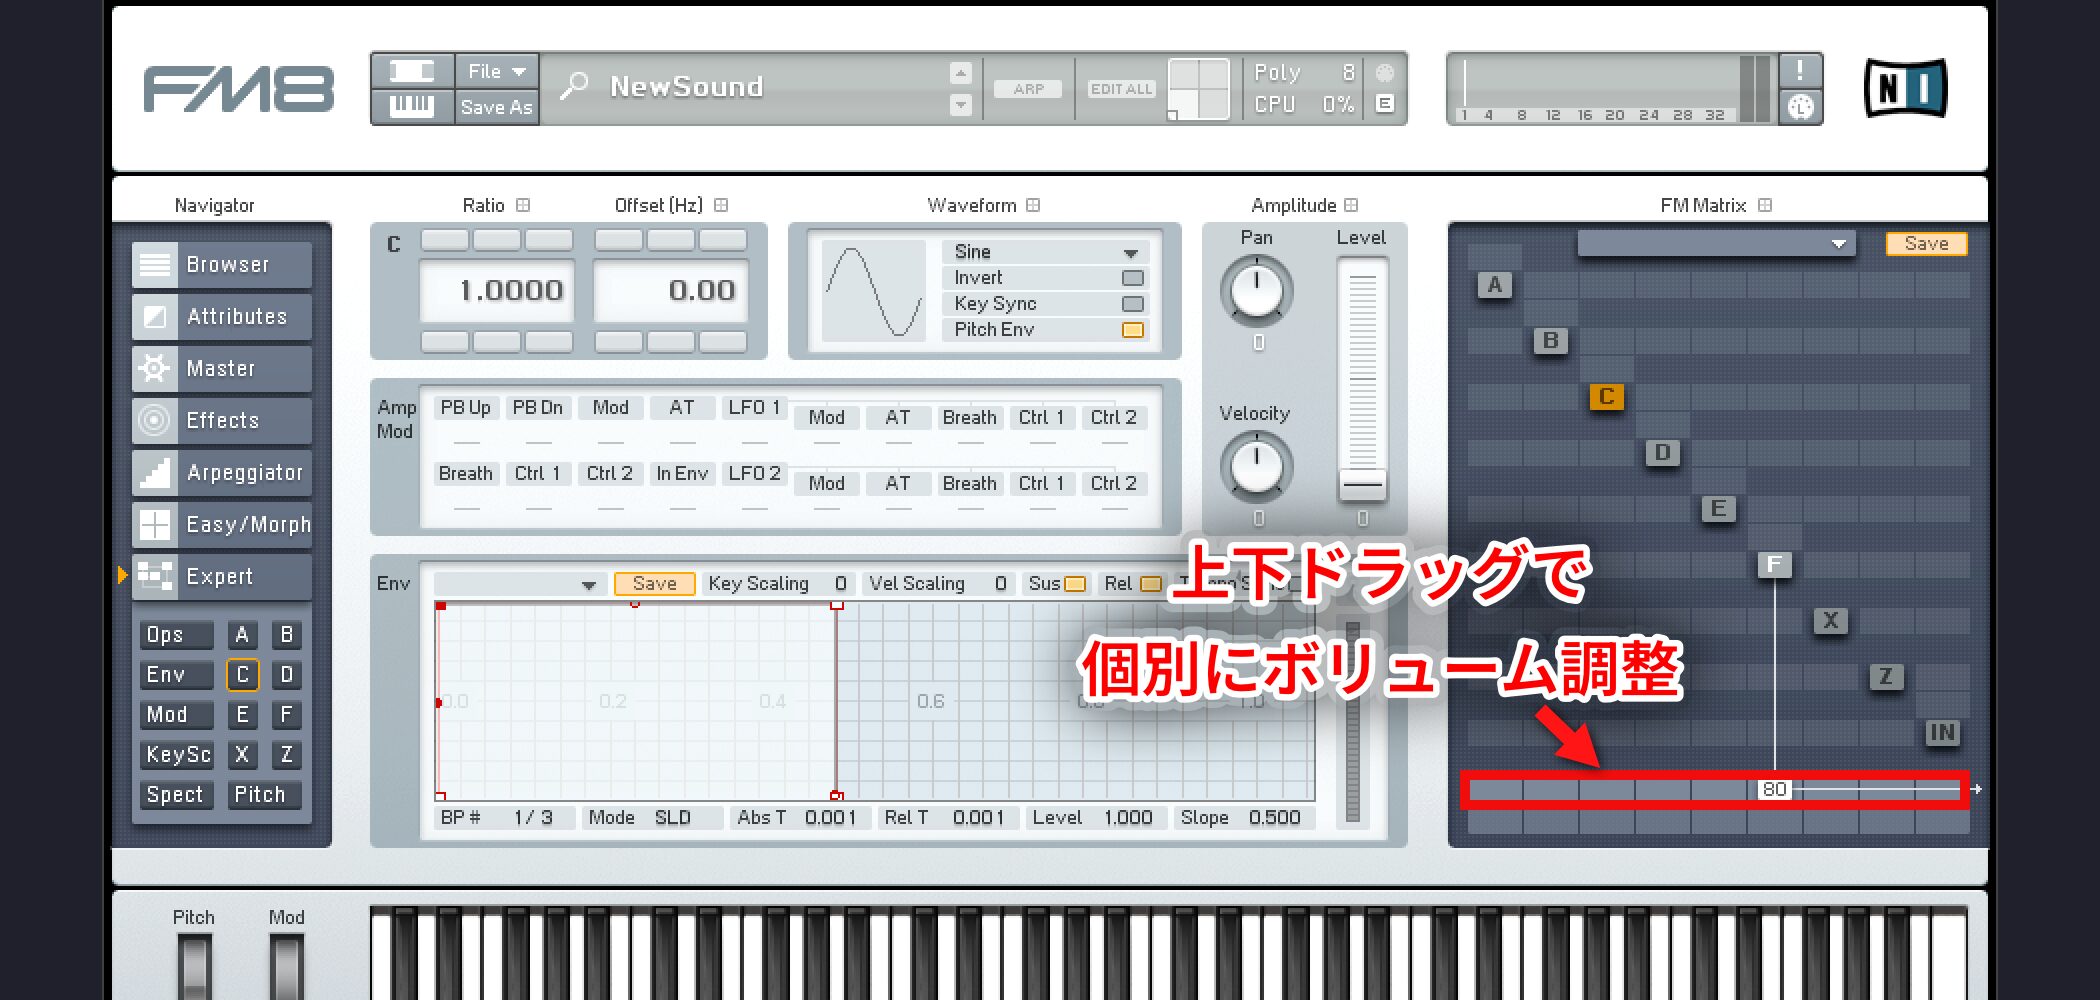Click the magnifier search icon beside NewSound

click(574, 87)
